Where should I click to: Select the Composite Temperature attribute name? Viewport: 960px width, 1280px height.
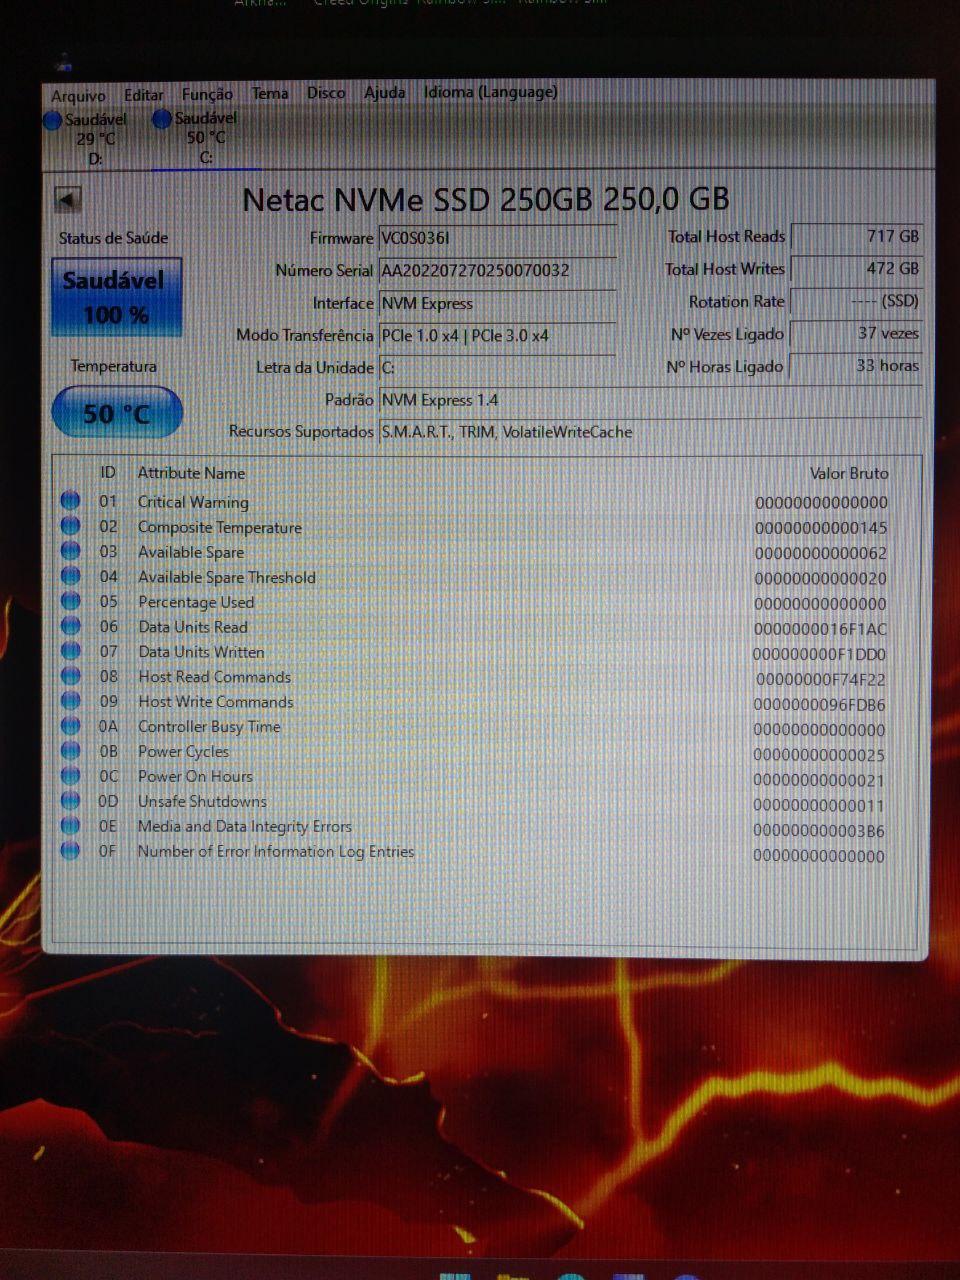(220, 527)
